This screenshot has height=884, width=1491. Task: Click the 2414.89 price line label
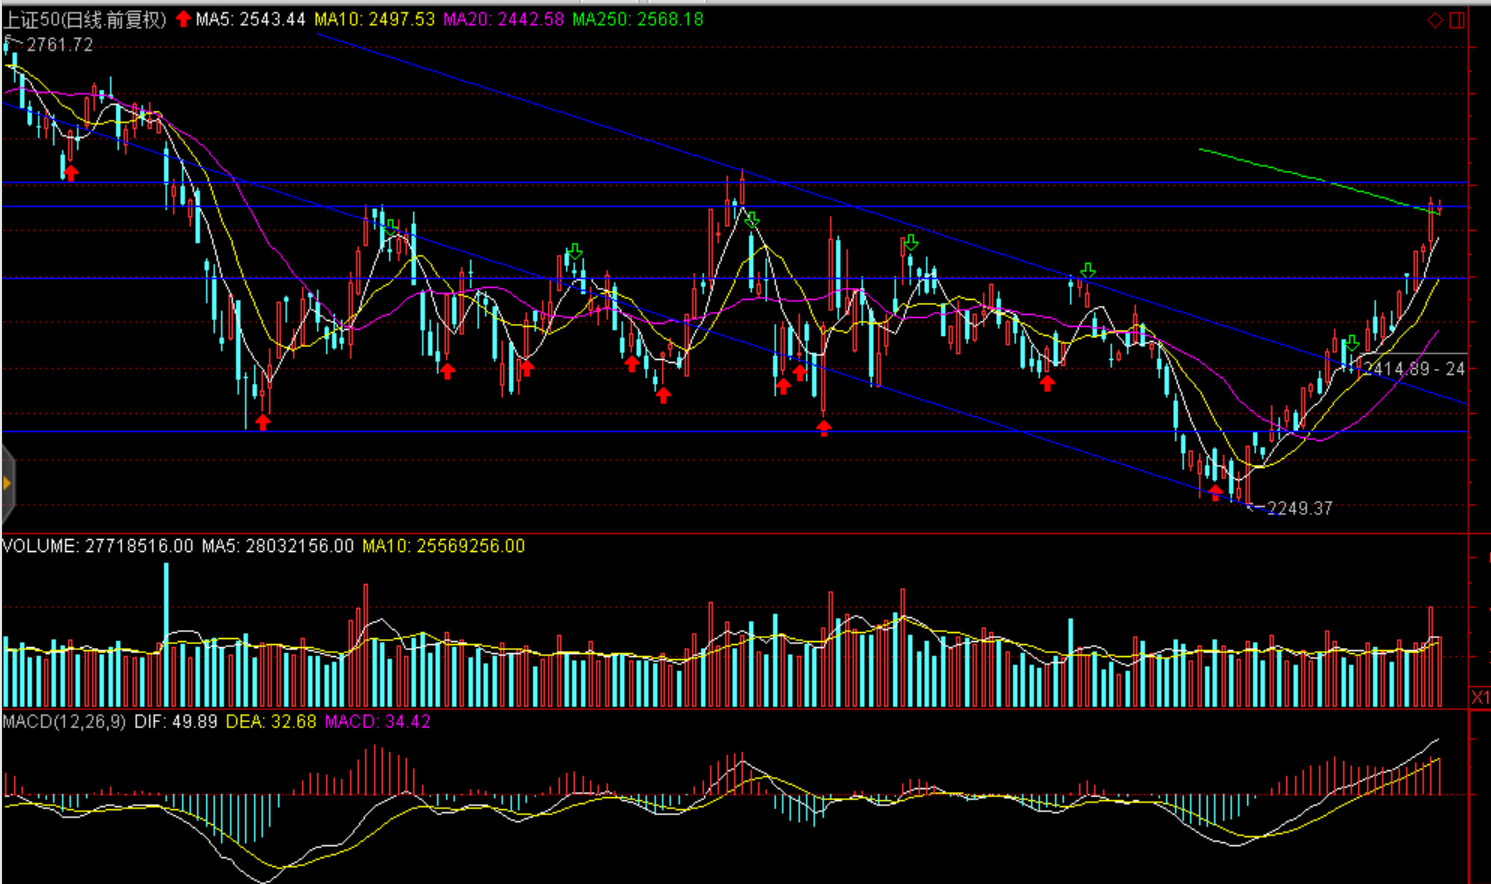[x=1414, y=369]
